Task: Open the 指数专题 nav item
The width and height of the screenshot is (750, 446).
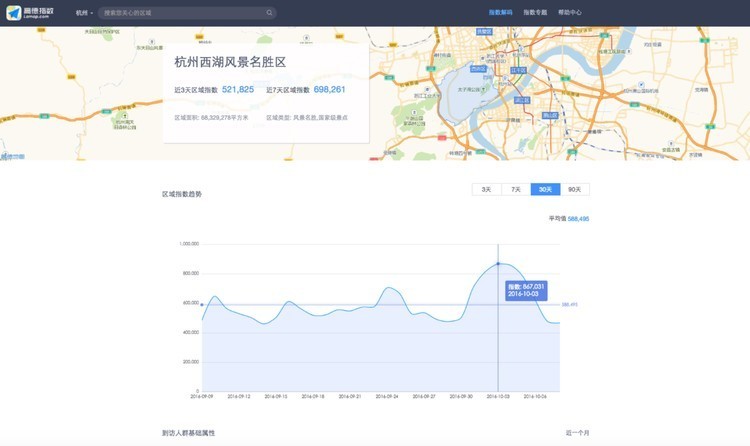Action: coord(535,12)
